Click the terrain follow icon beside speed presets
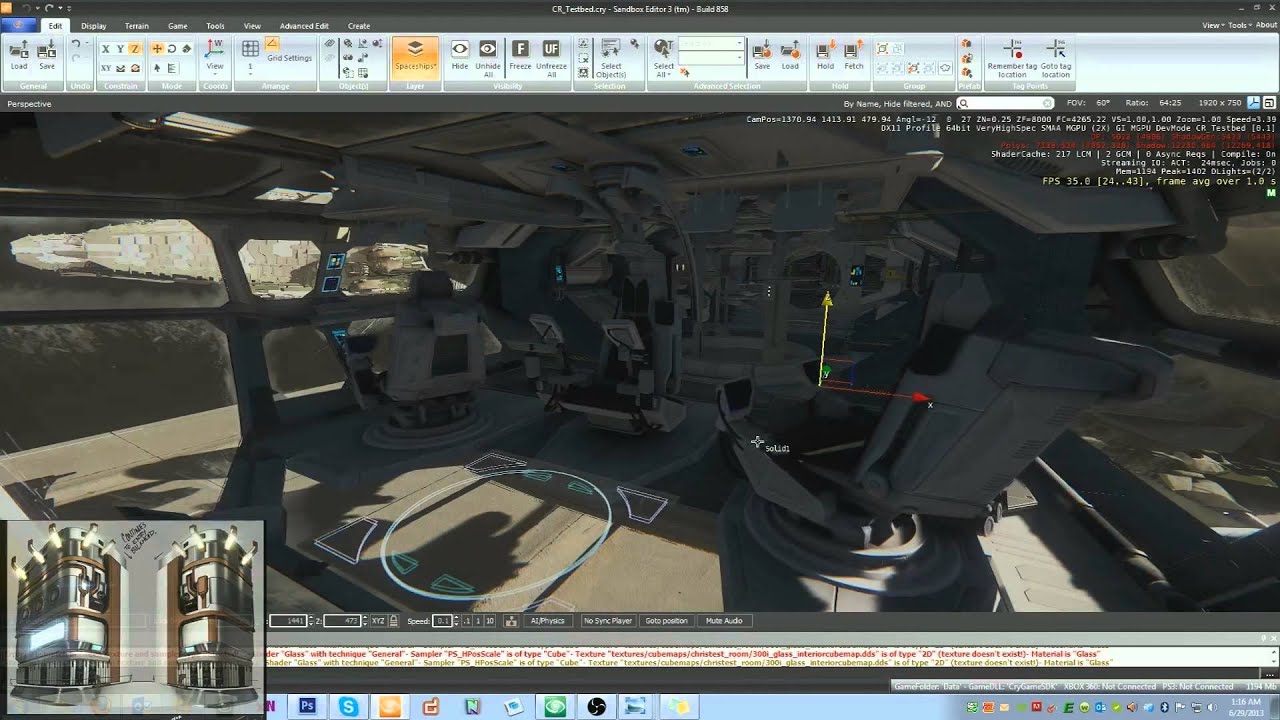The width and height of the screenshot is (1280, 720). tap(511, 621)
